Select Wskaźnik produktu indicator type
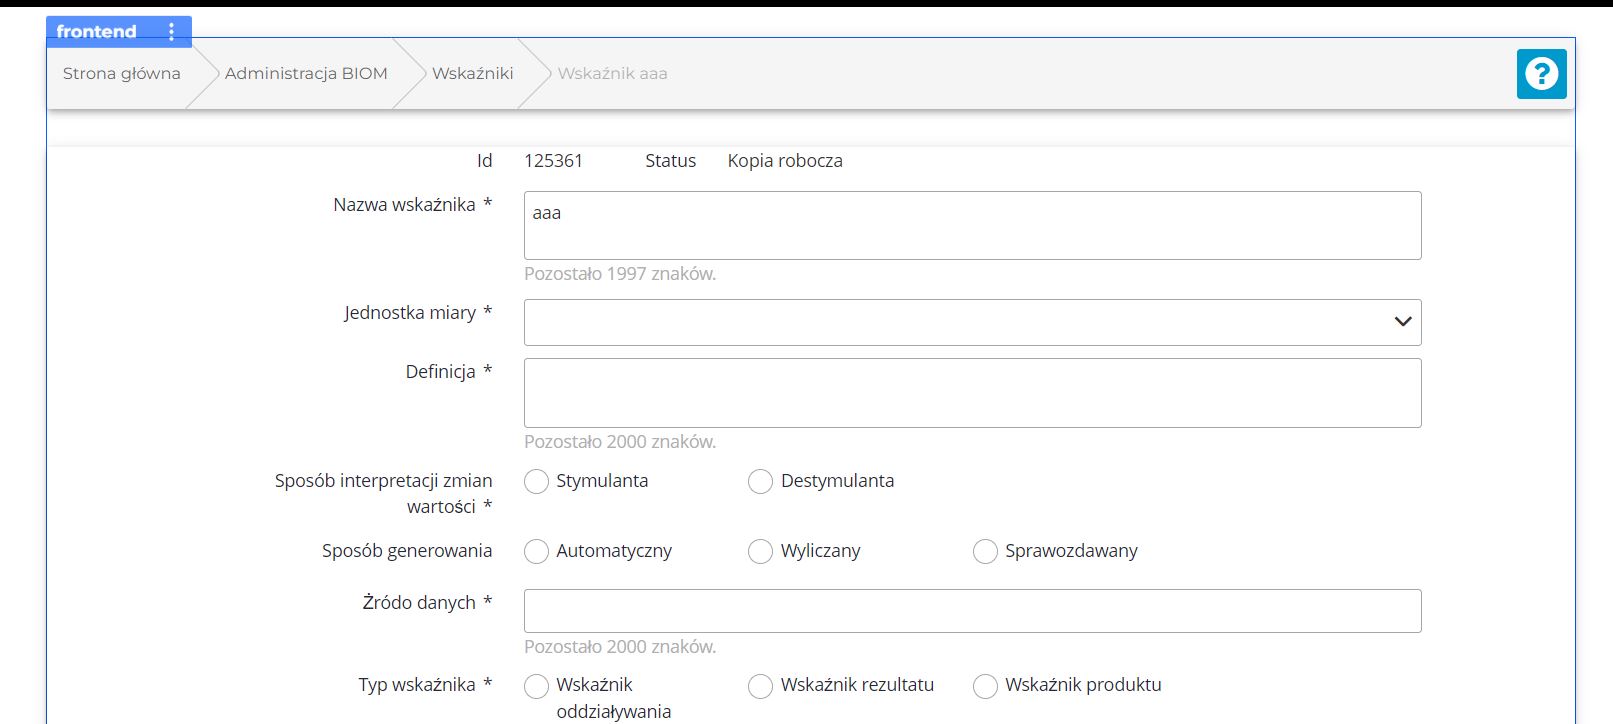The width and height of the screenshot is (1613, 724). (x=985, y=686)
